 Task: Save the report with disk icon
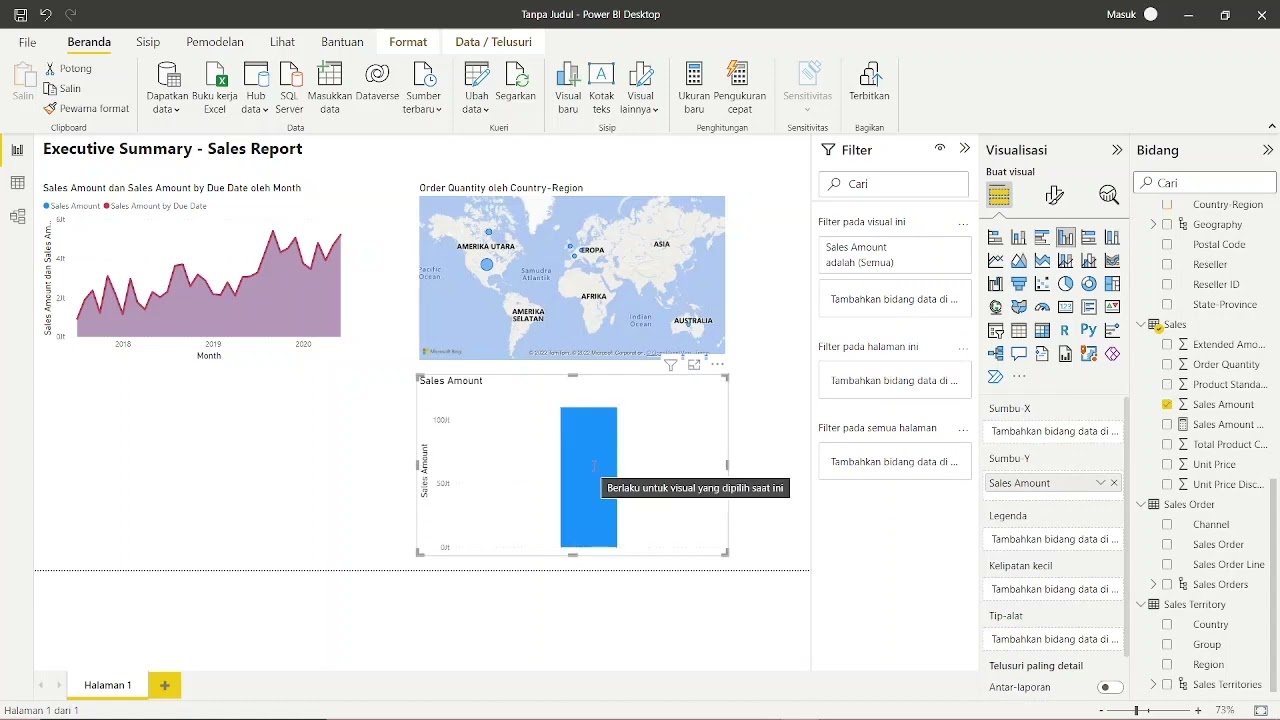tap(20, 15)
